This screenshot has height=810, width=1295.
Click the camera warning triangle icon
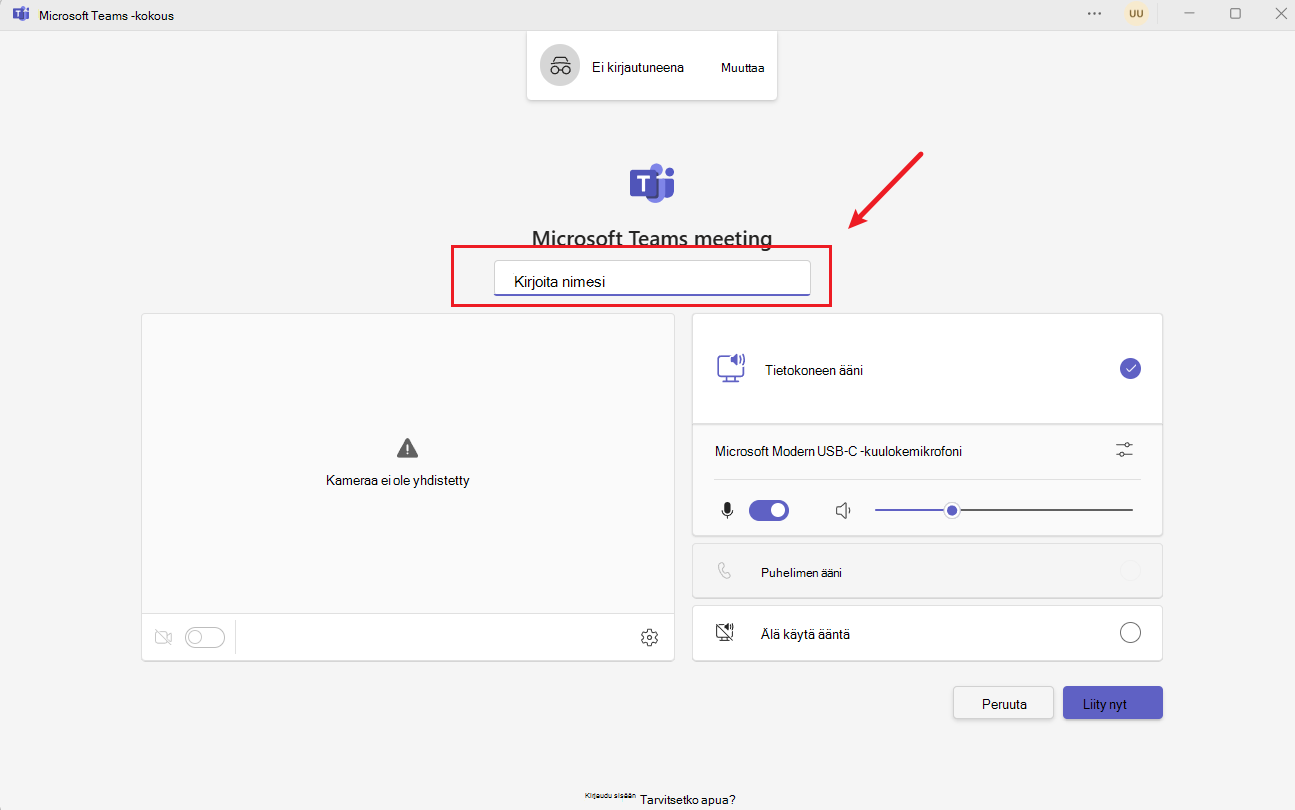pos(407,448)
